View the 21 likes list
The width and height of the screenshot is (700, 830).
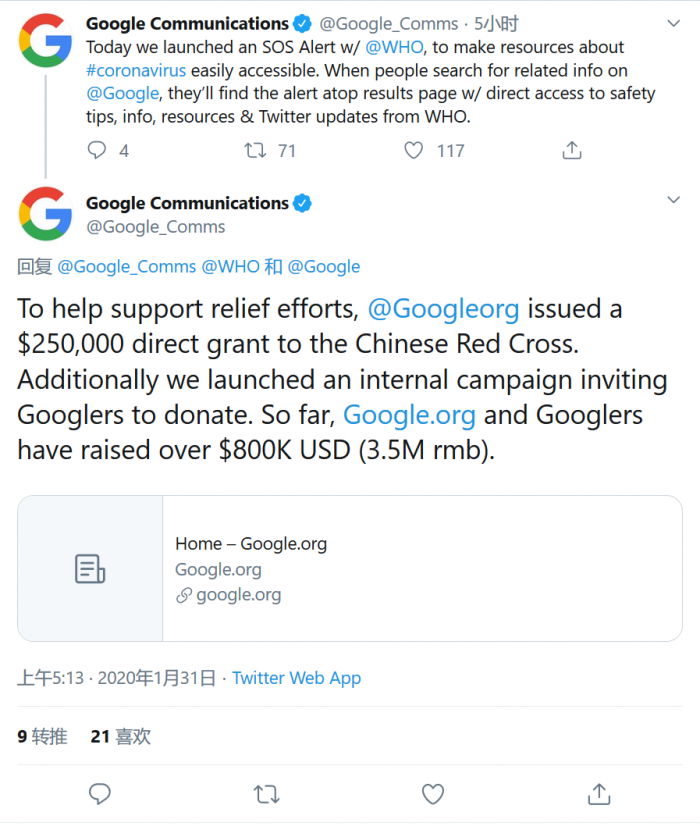pyautogui.click(x=120, y=737)
